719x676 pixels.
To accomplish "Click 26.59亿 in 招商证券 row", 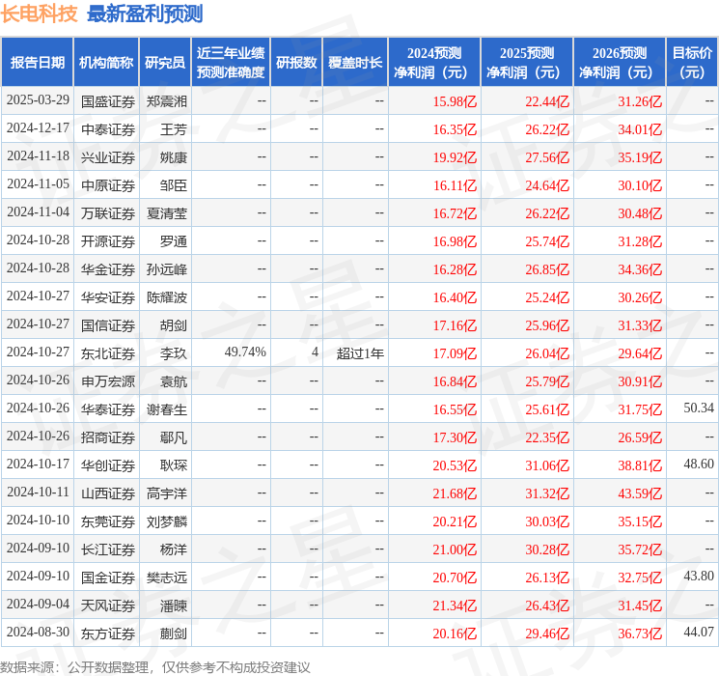I will (640, 438).
